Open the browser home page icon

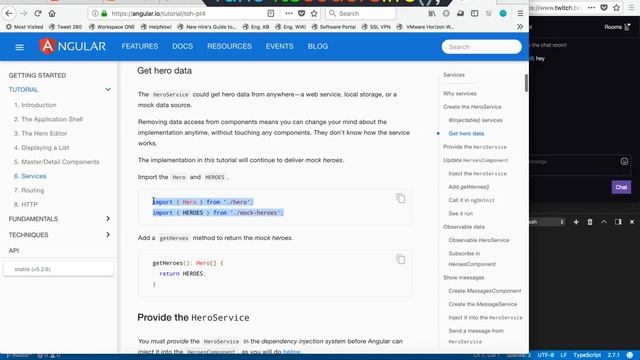point(52,13)
